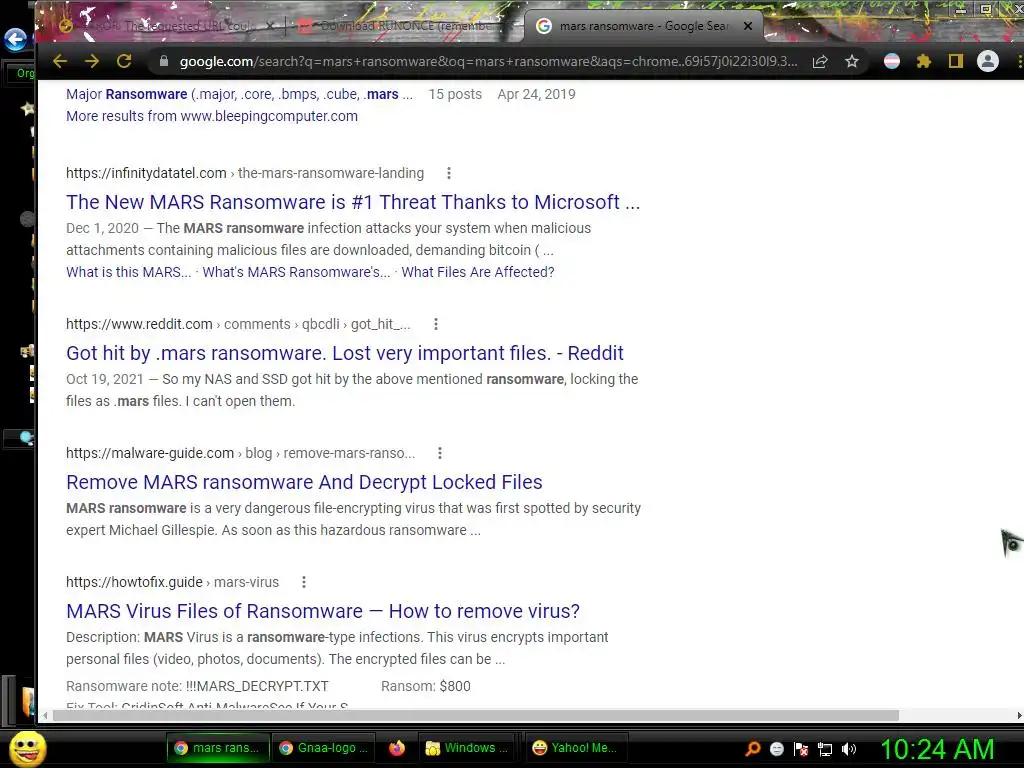Image resolution: width=1024 pixels, height=768 pixels.
Task: Click the howtofix.guide mars-virus breadcrumb
Action: (x=172, y=582)
